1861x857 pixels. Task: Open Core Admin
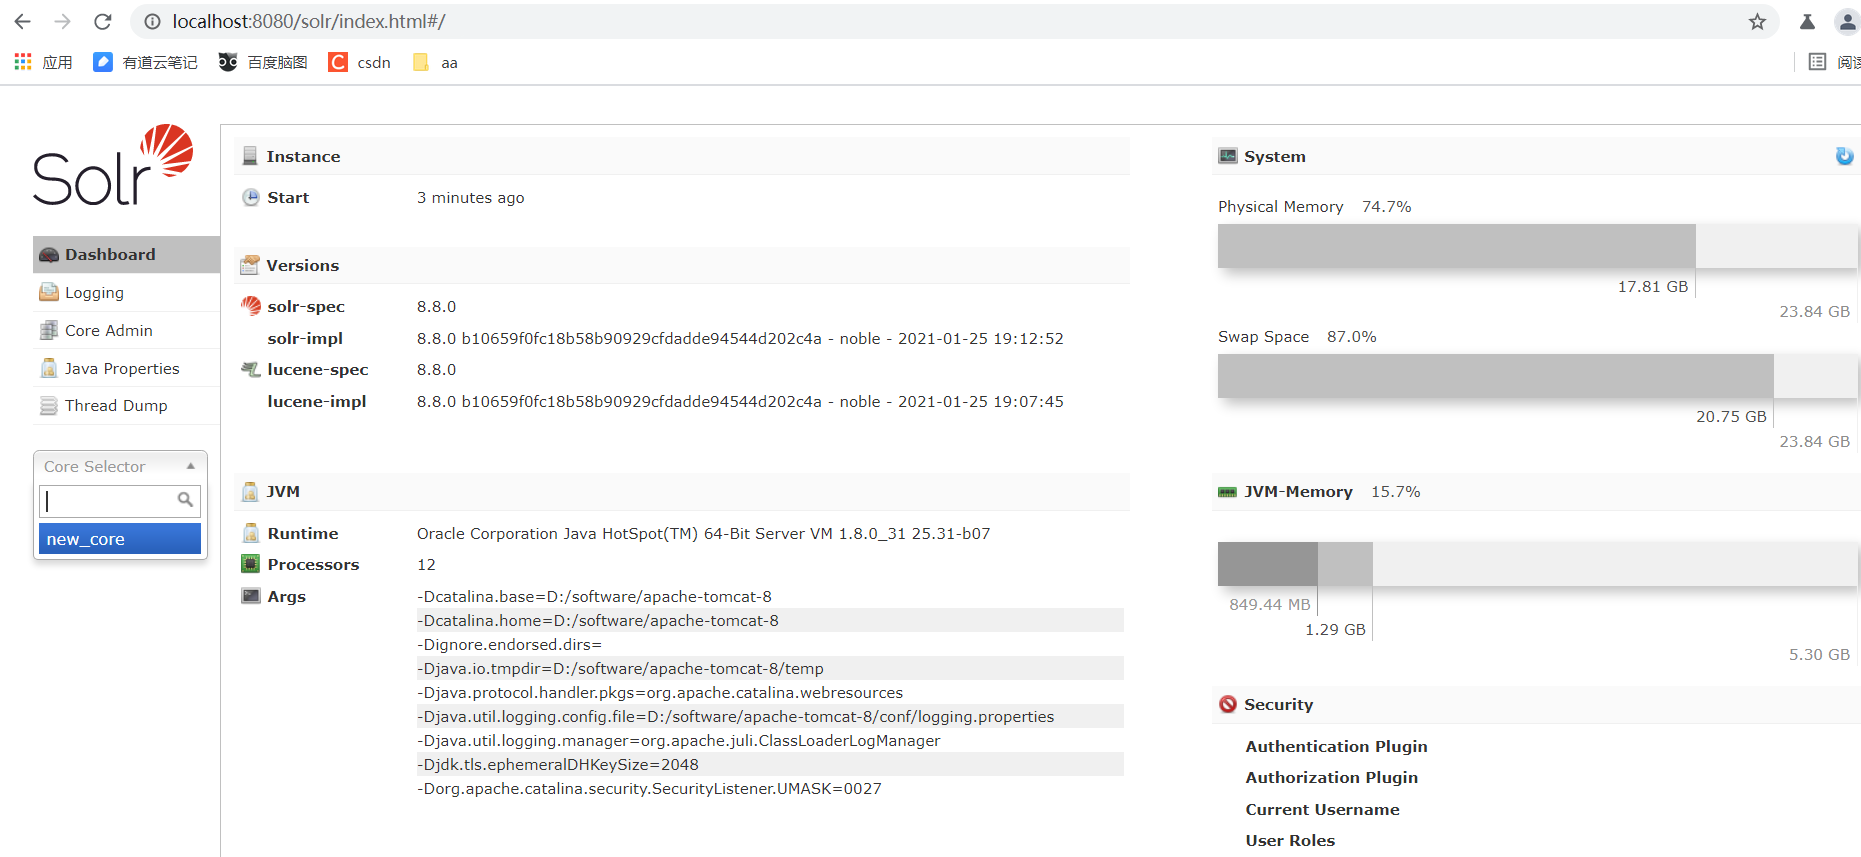coord(126,330)
